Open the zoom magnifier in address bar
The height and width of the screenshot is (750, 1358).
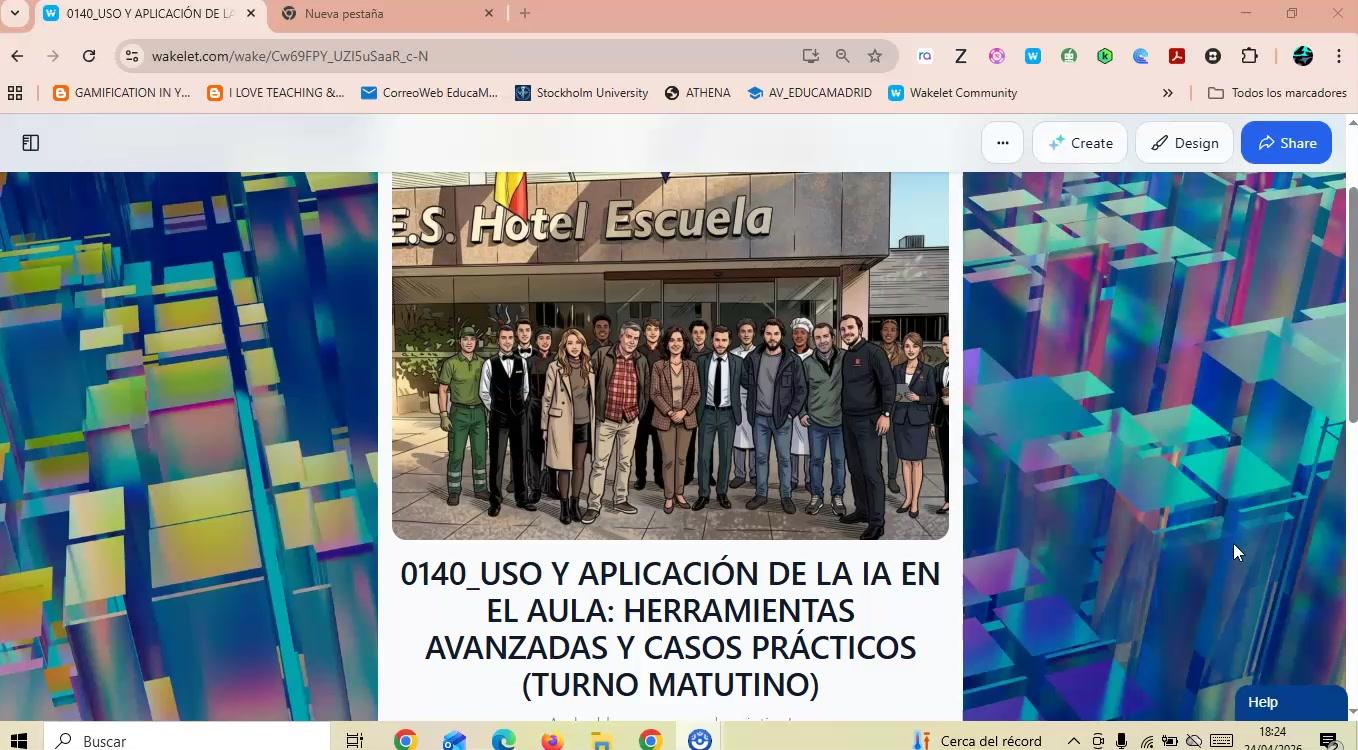[x=842, y=56]
